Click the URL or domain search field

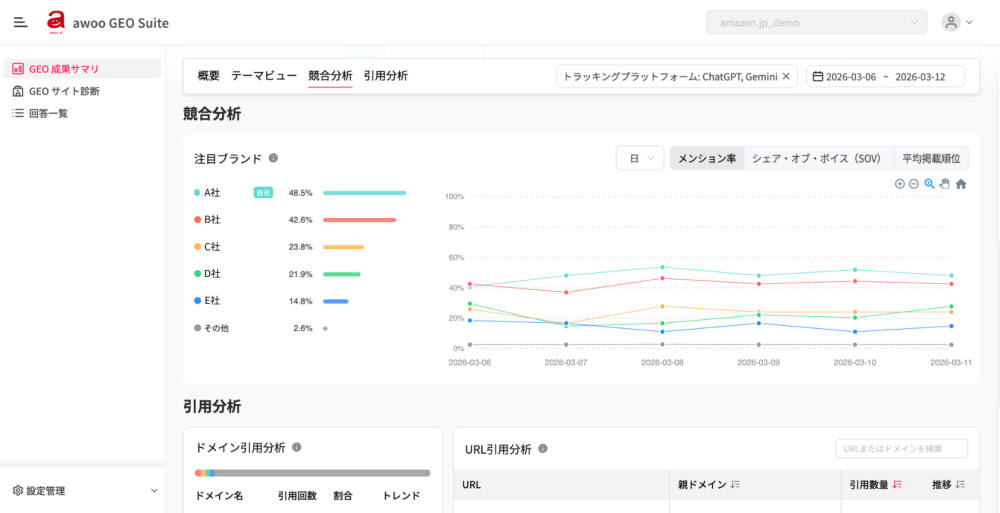[x=901, y=449]
